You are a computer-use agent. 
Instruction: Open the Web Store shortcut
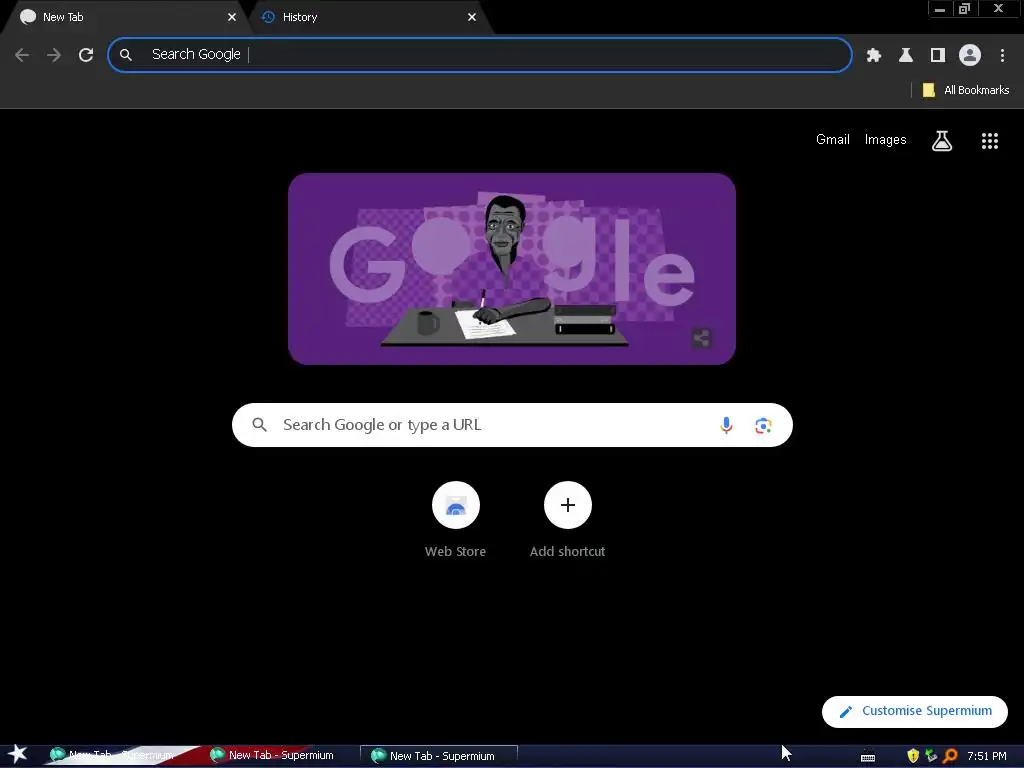click(x=455, y=520)
